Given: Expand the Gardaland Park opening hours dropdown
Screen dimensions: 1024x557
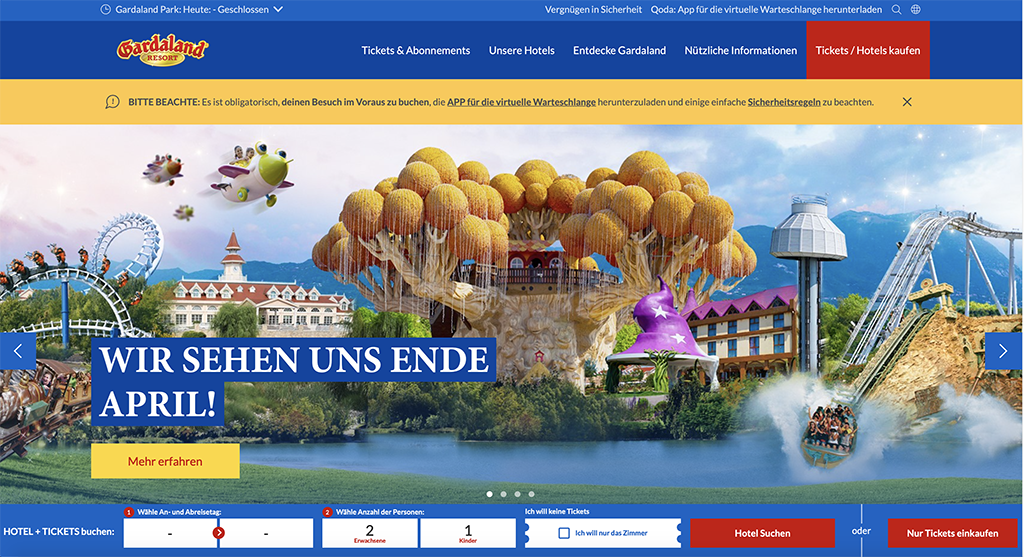Looking at the screenshot, I should click(x=278, y=10).
